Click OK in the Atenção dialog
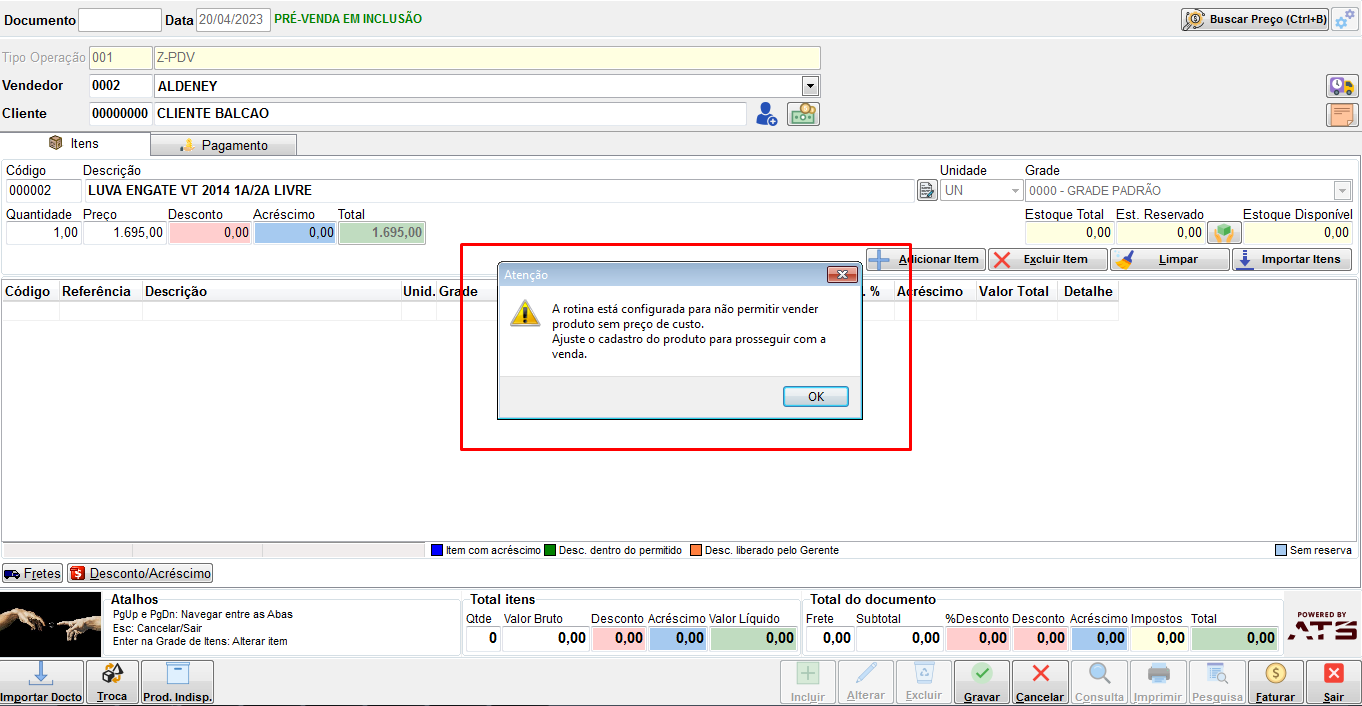Viewport: 1362px width, 706px height. [x=816, y=397]
